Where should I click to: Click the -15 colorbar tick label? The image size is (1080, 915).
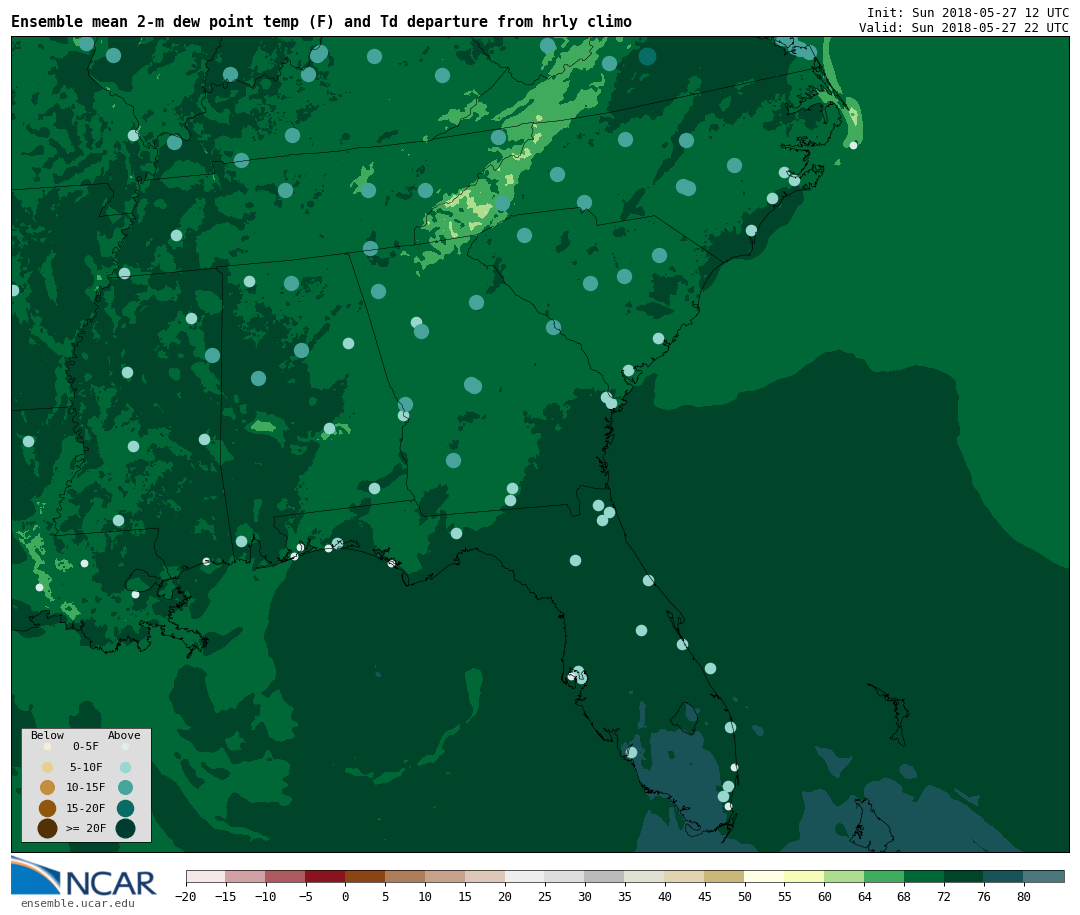coord(225,896)
